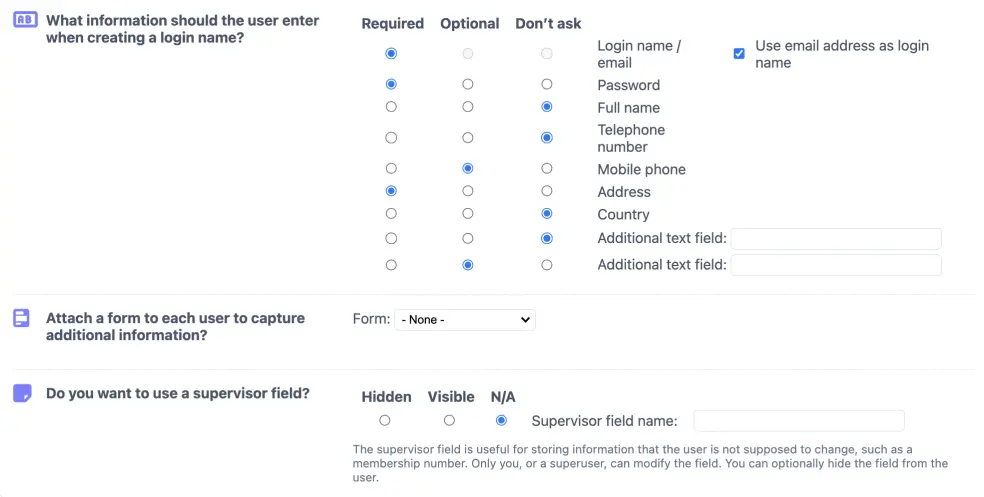Make Address Optional
This screenshot has height=497, width=984.
tap(468, 191)
